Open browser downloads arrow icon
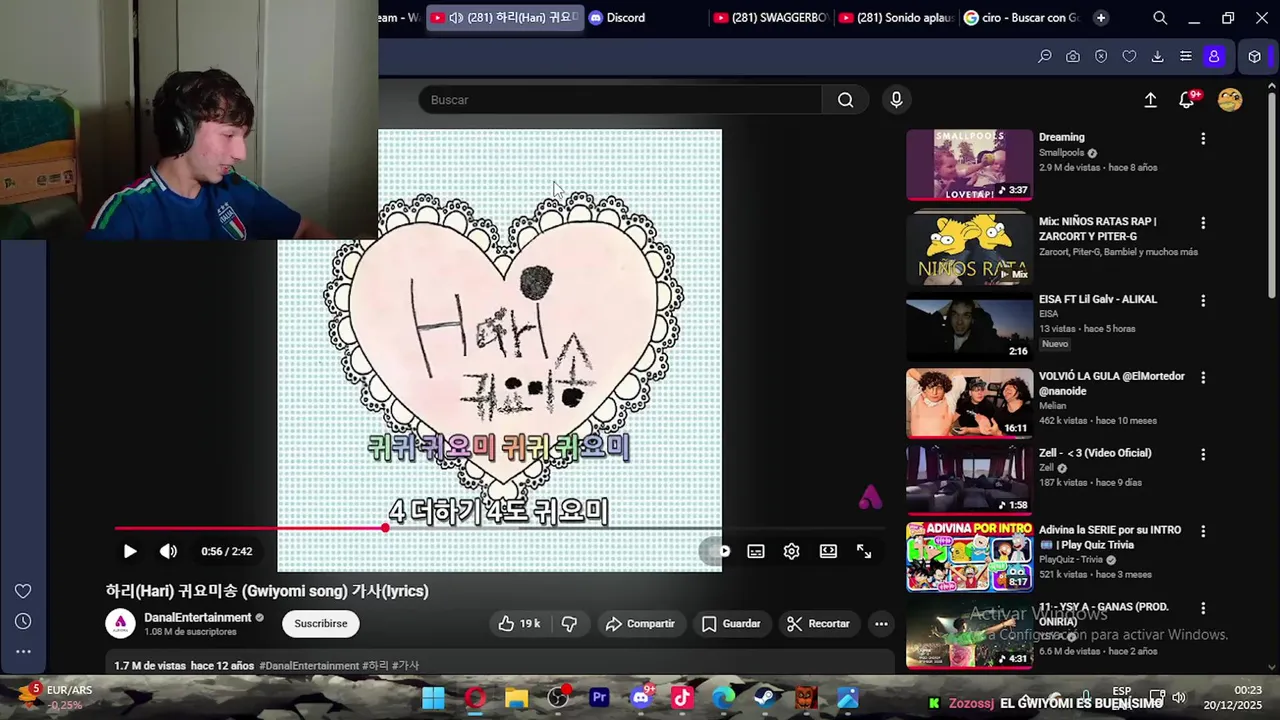1280x720 pixels. click(1158, 57)
